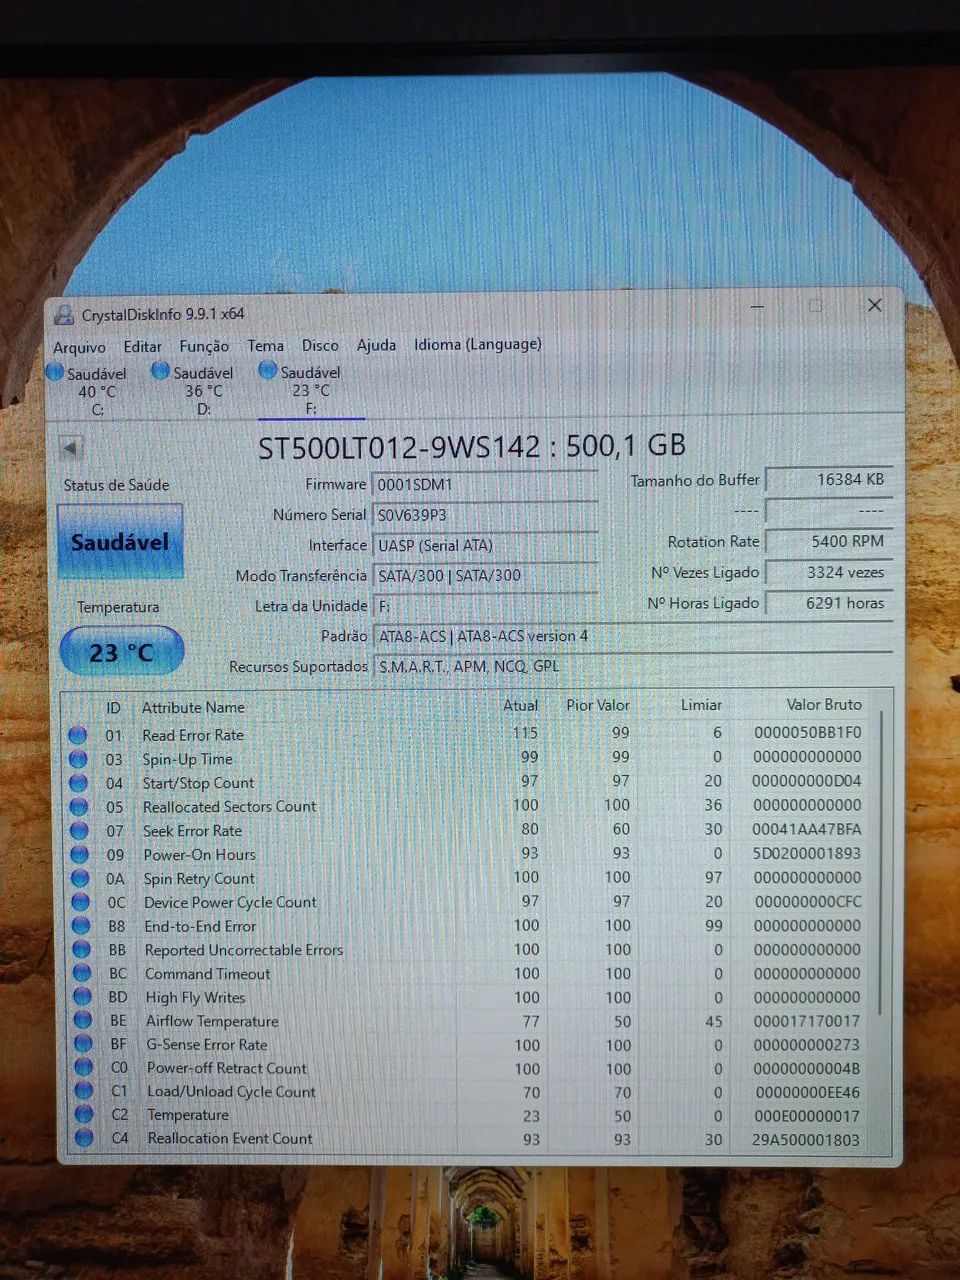Click the serial number field S0V639P3

tap(485, 515)
